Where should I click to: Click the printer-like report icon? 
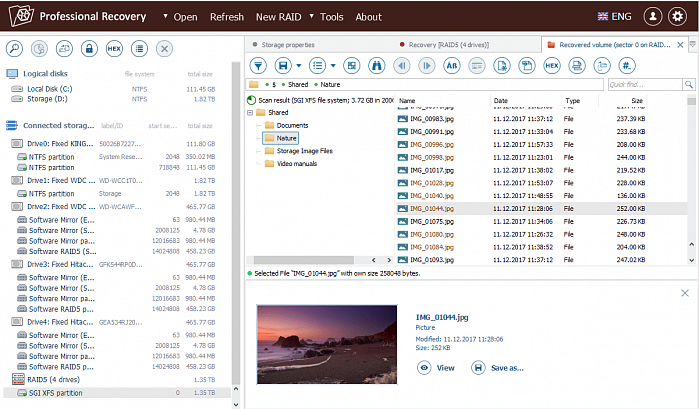tap(577, 66)
